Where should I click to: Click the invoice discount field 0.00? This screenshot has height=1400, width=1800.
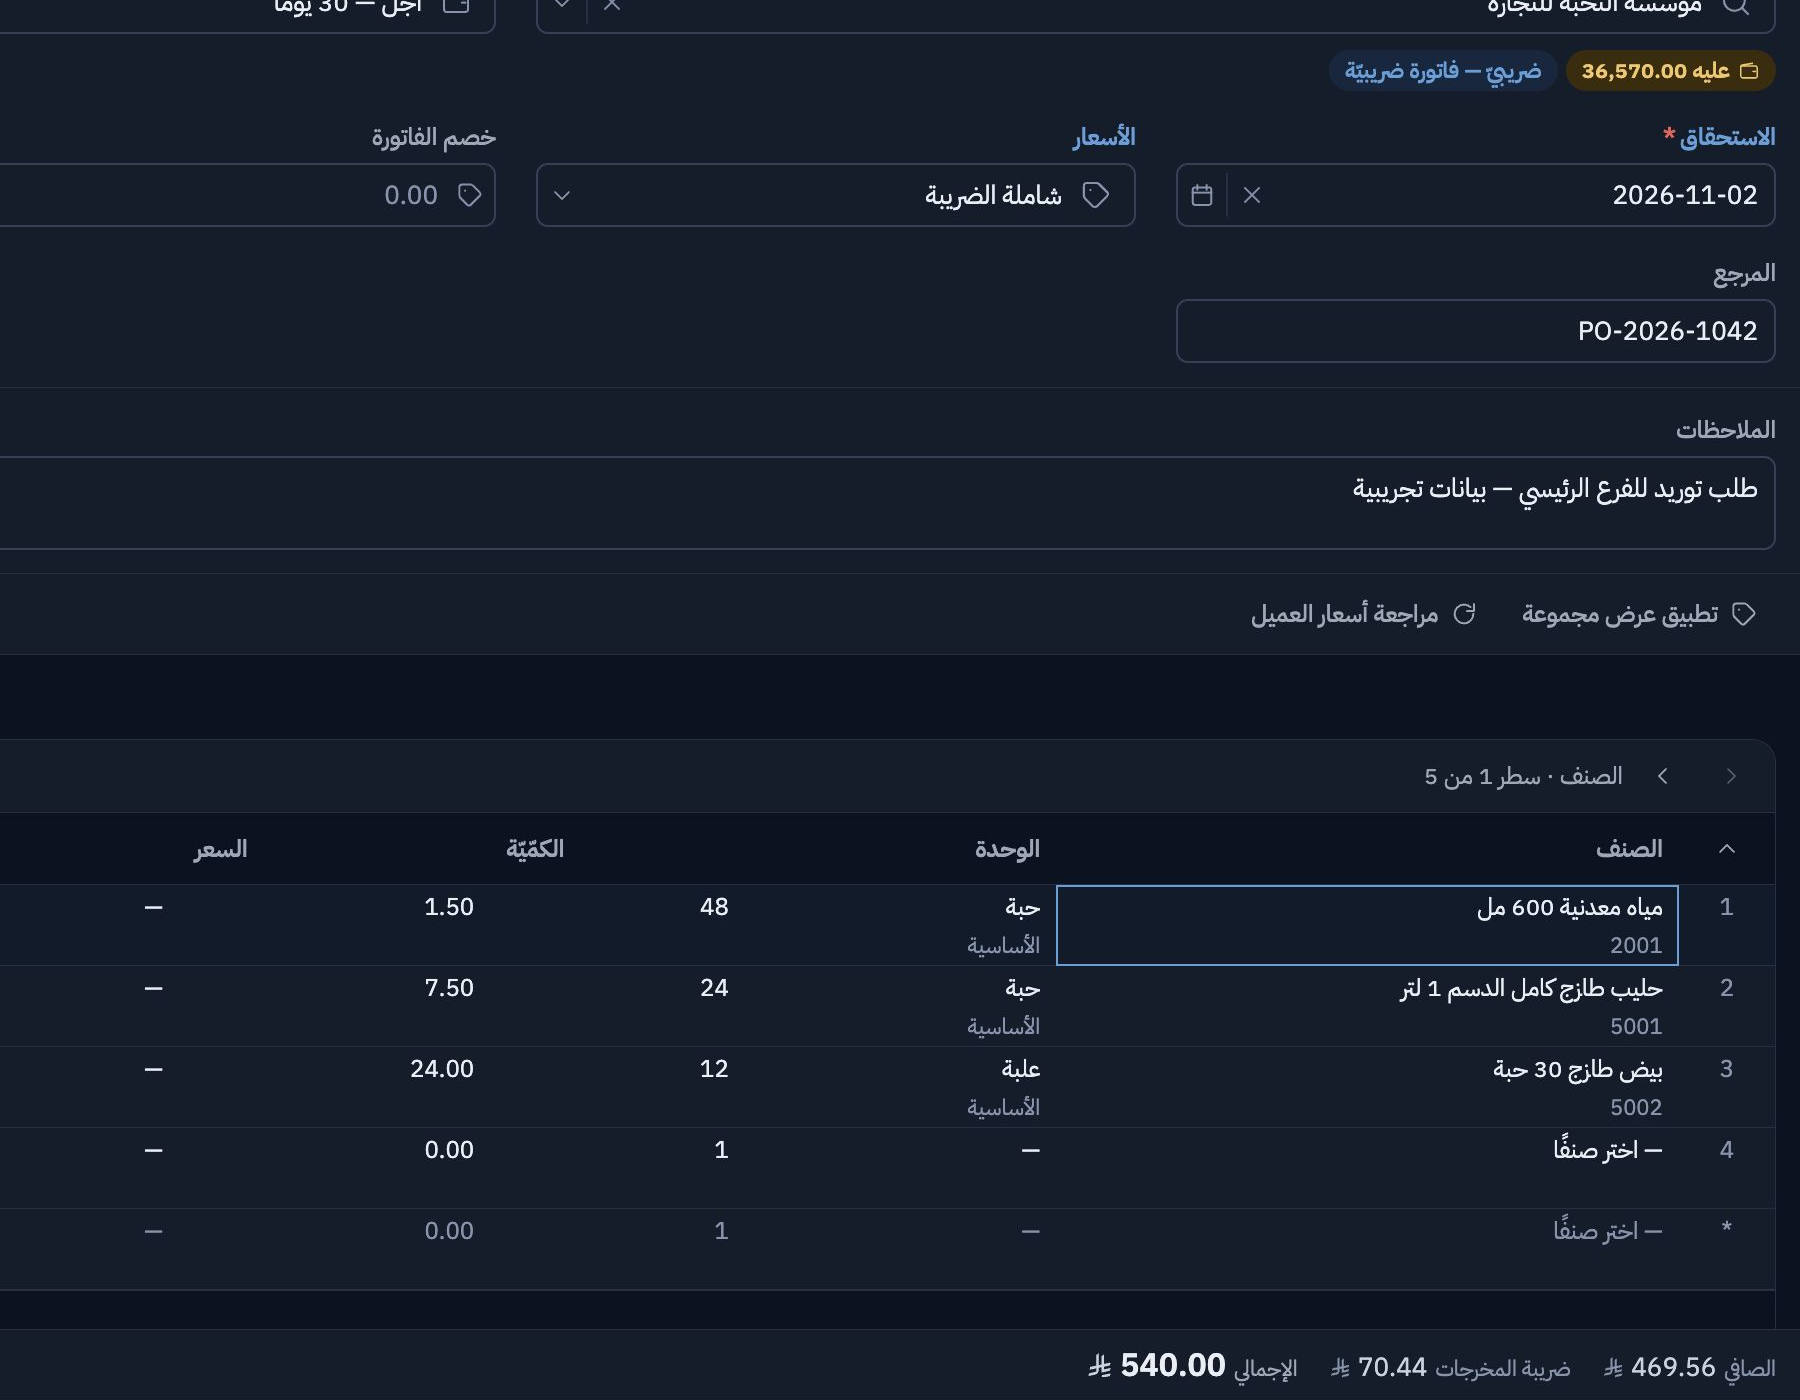tap(248, 195)
